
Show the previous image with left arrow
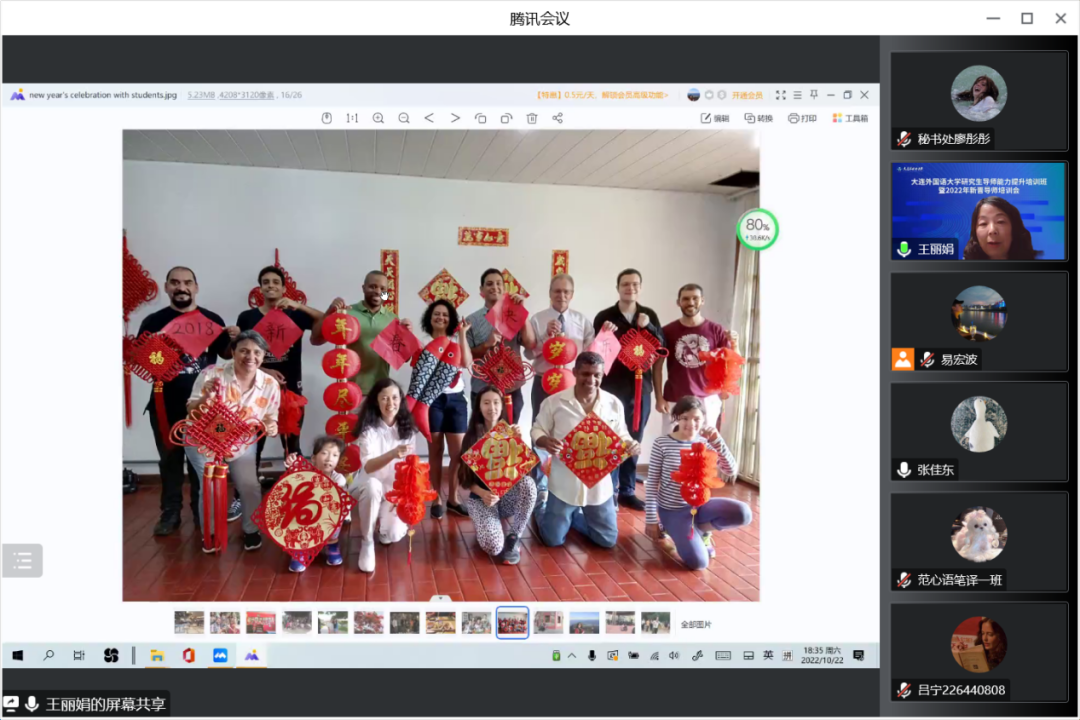click(x=429, y=118)
